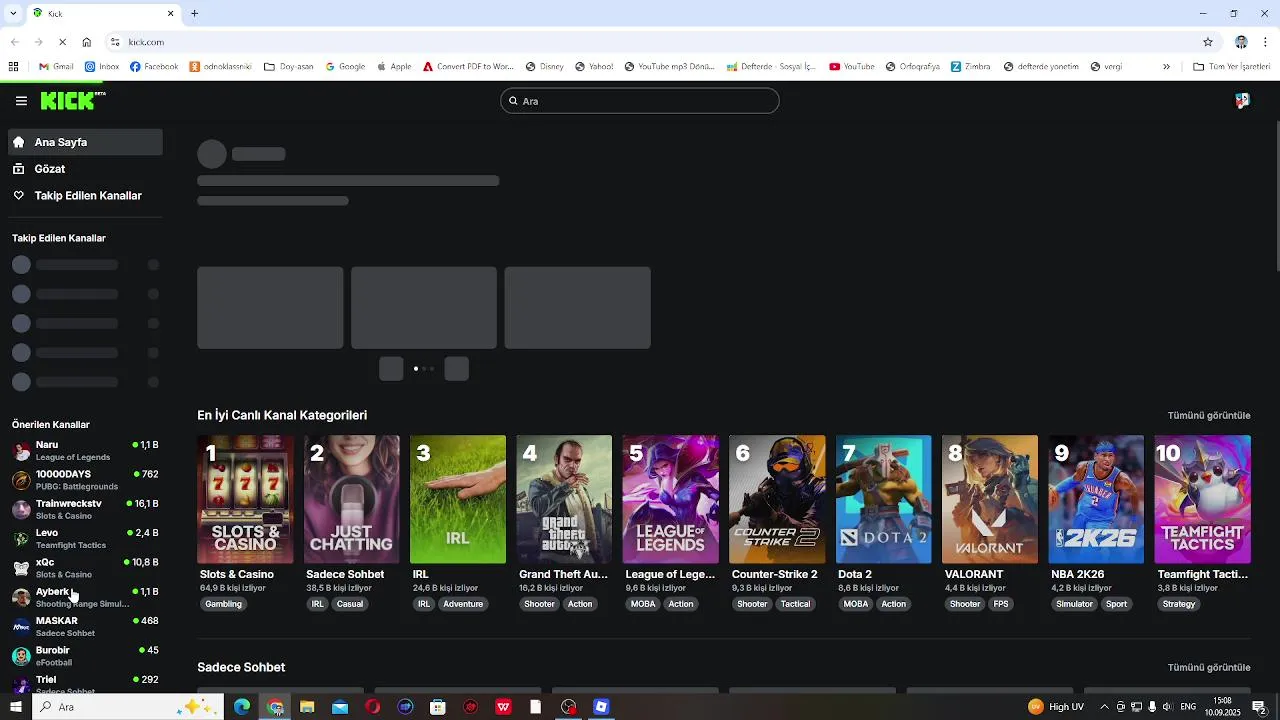Open MASKAR channel in sidebar

[x=85, y=627]
